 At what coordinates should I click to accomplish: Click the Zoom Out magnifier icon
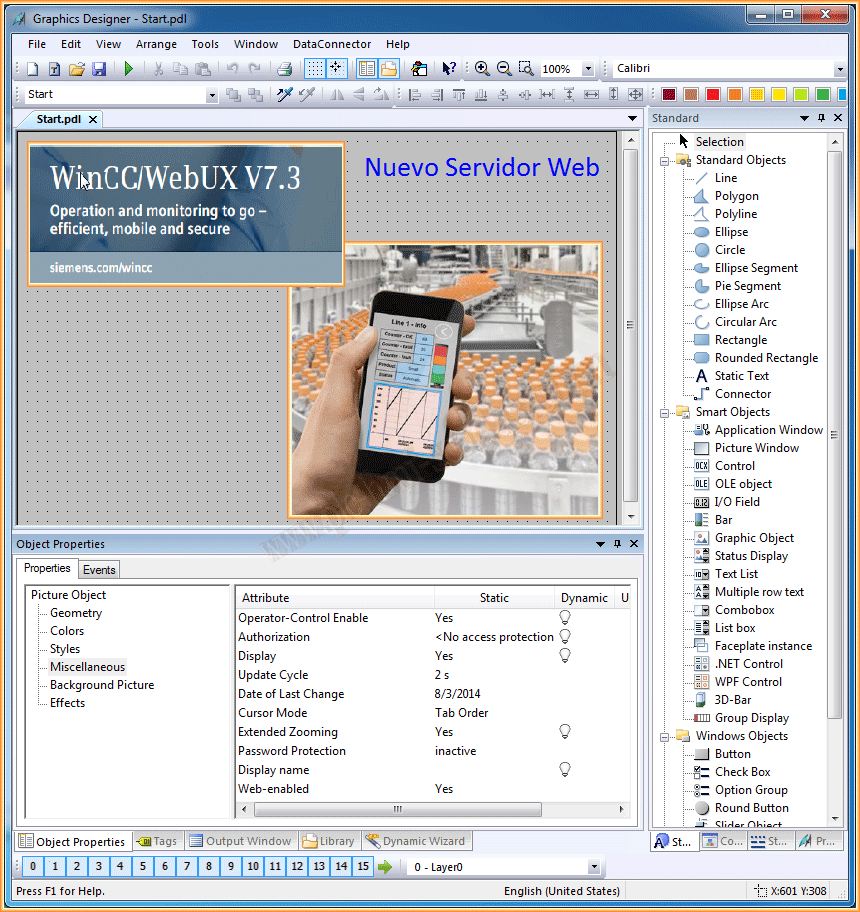(504, 69)
